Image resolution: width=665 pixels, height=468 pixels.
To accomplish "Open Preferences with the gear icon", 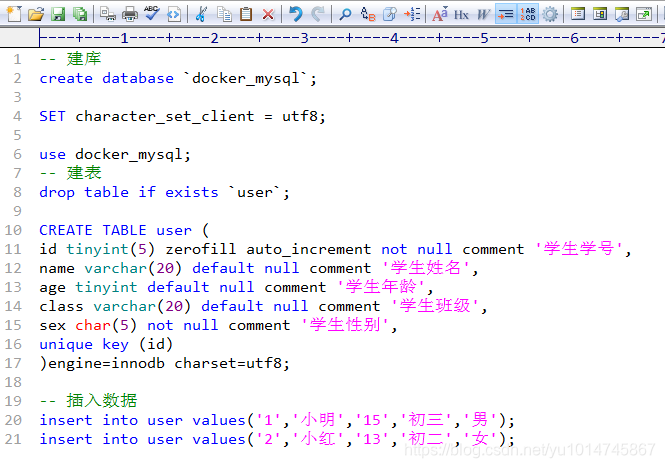I will tap(550, 14).
